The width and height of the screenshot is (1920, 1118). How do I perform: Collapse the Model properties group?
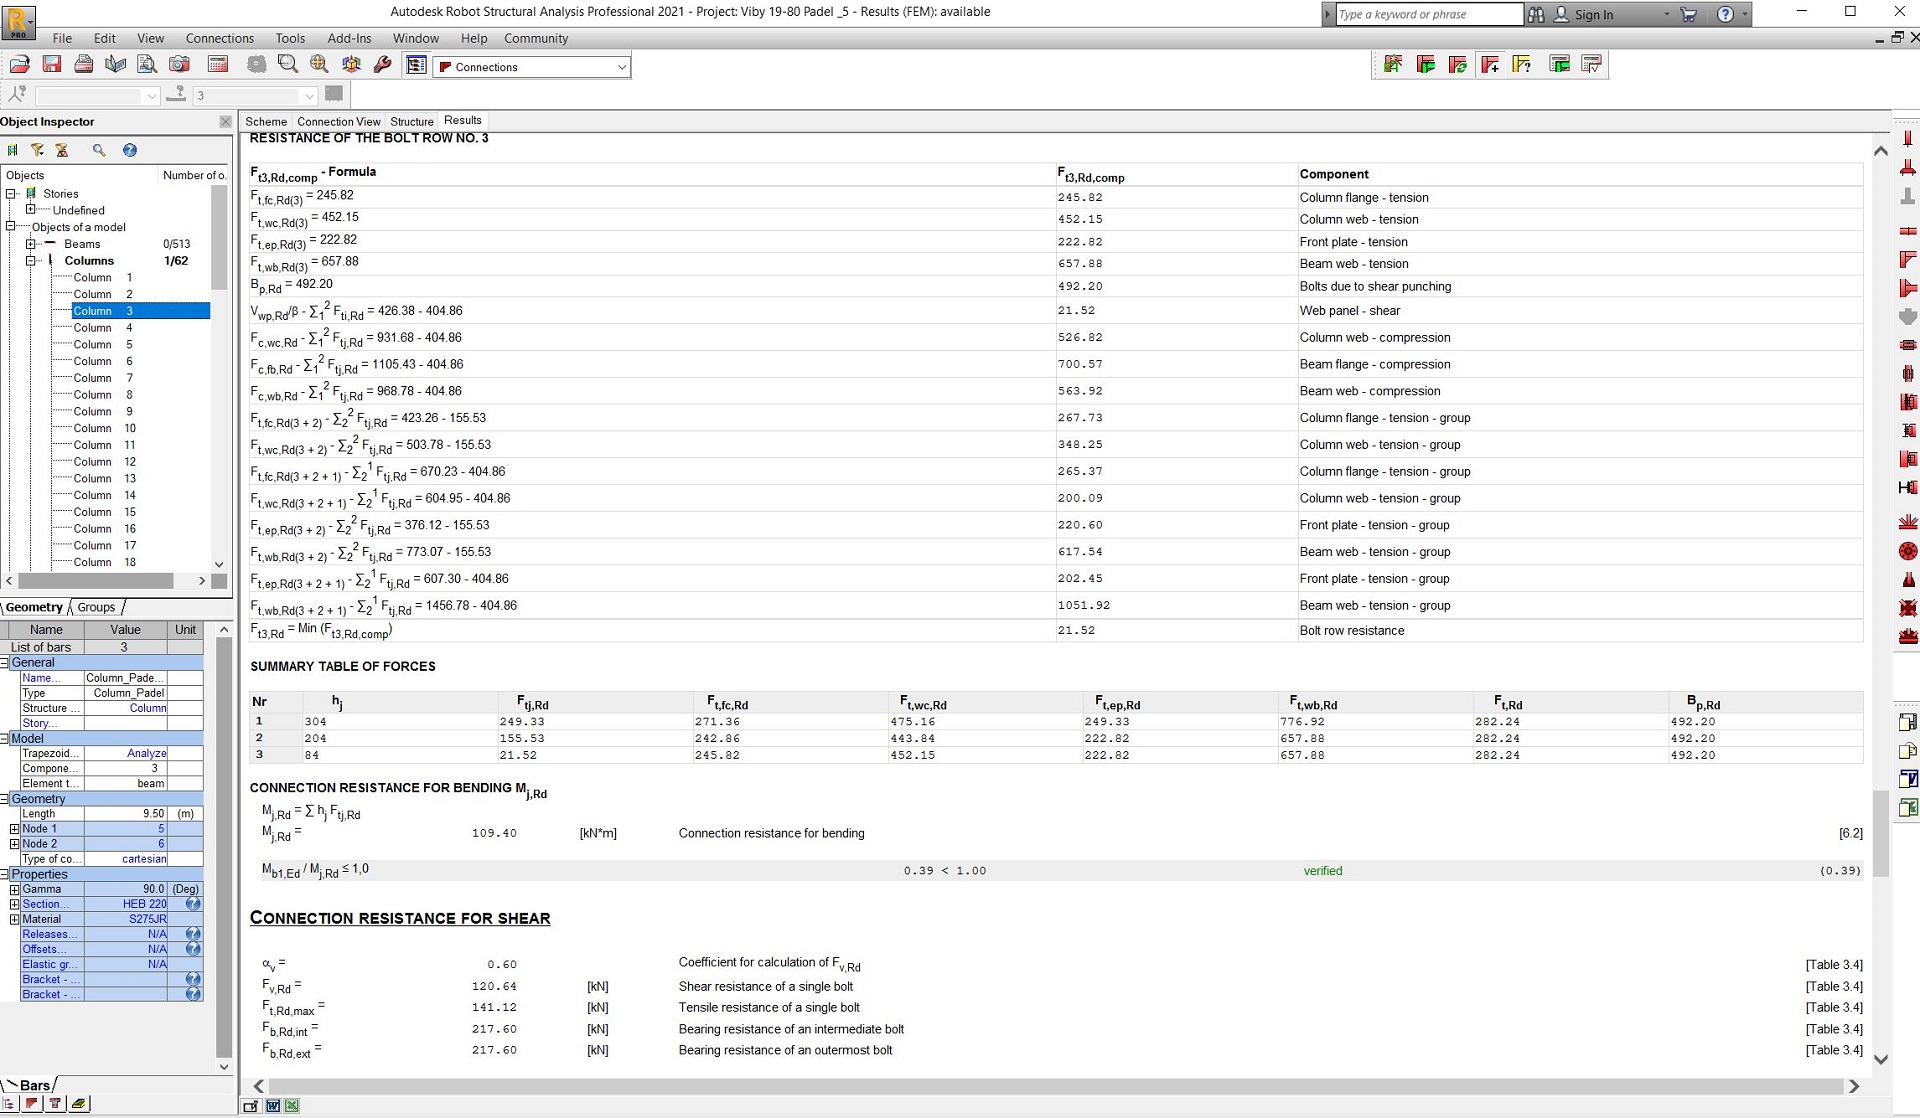pyautogui.click(x=5, y=739)
